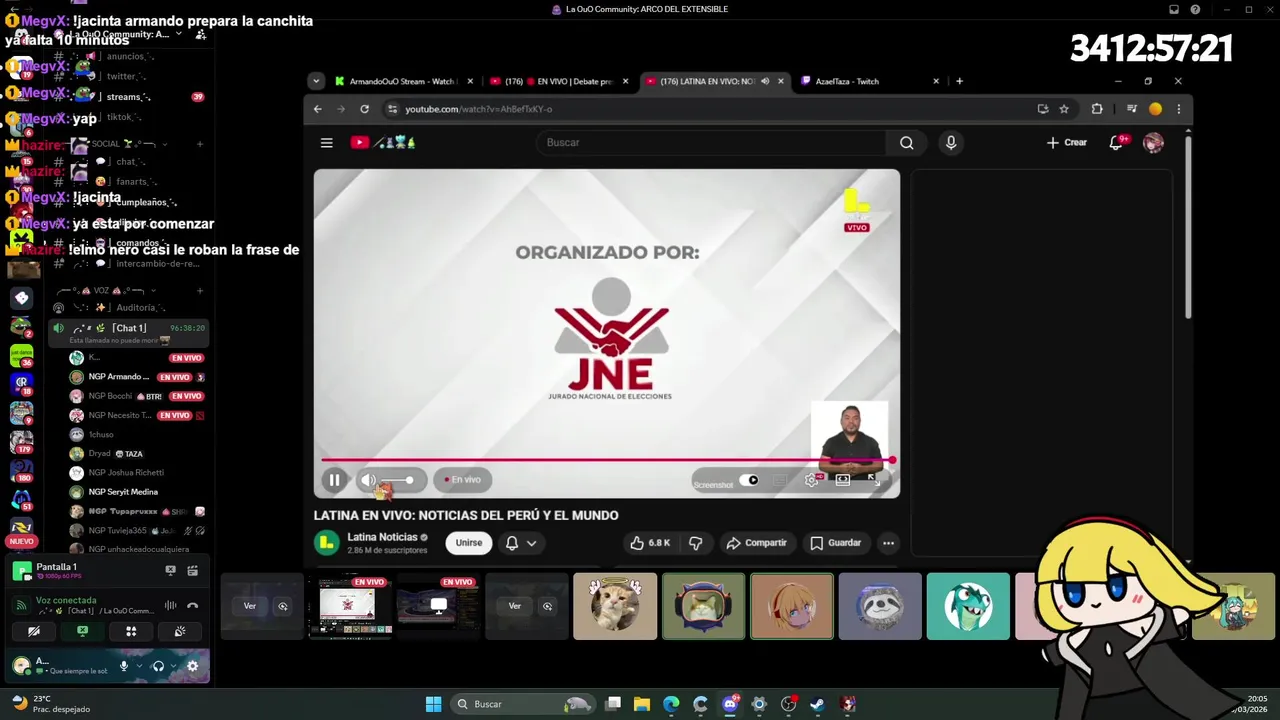Mute the YouTube player volume icon
Image resolution: width=1280 pixels, height=720 pixels.
point(368,480)
